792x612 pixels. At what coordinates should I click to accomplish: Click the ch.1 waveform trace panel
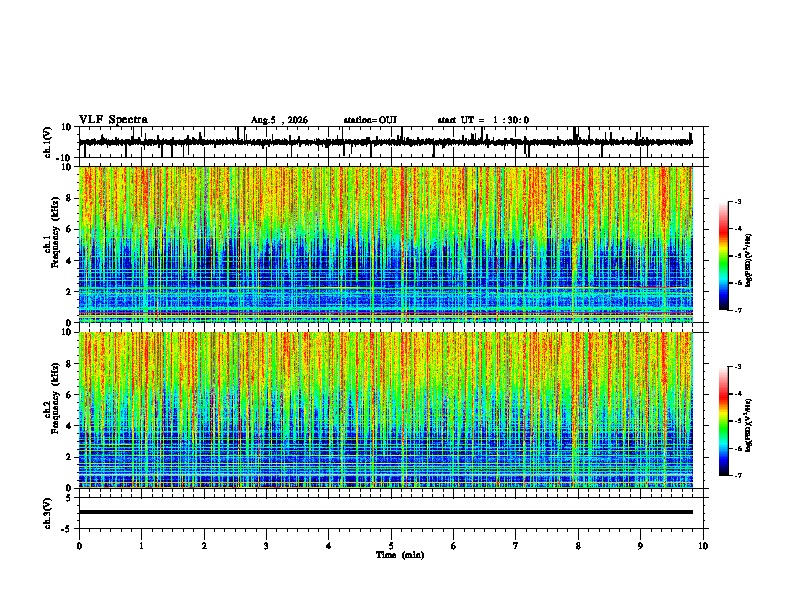[391, 142]
